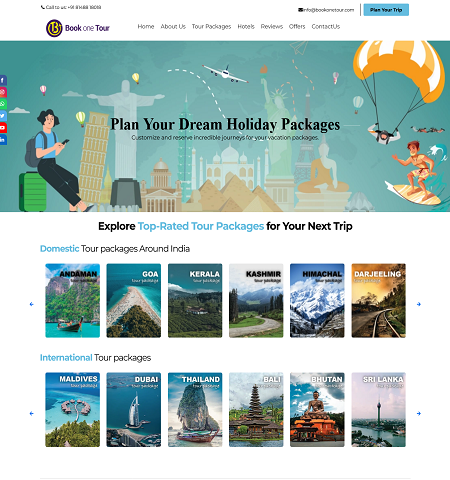The image size is (450, 480).
Task: Open the YouTube social sidebar icon
Action: [3, 128]
